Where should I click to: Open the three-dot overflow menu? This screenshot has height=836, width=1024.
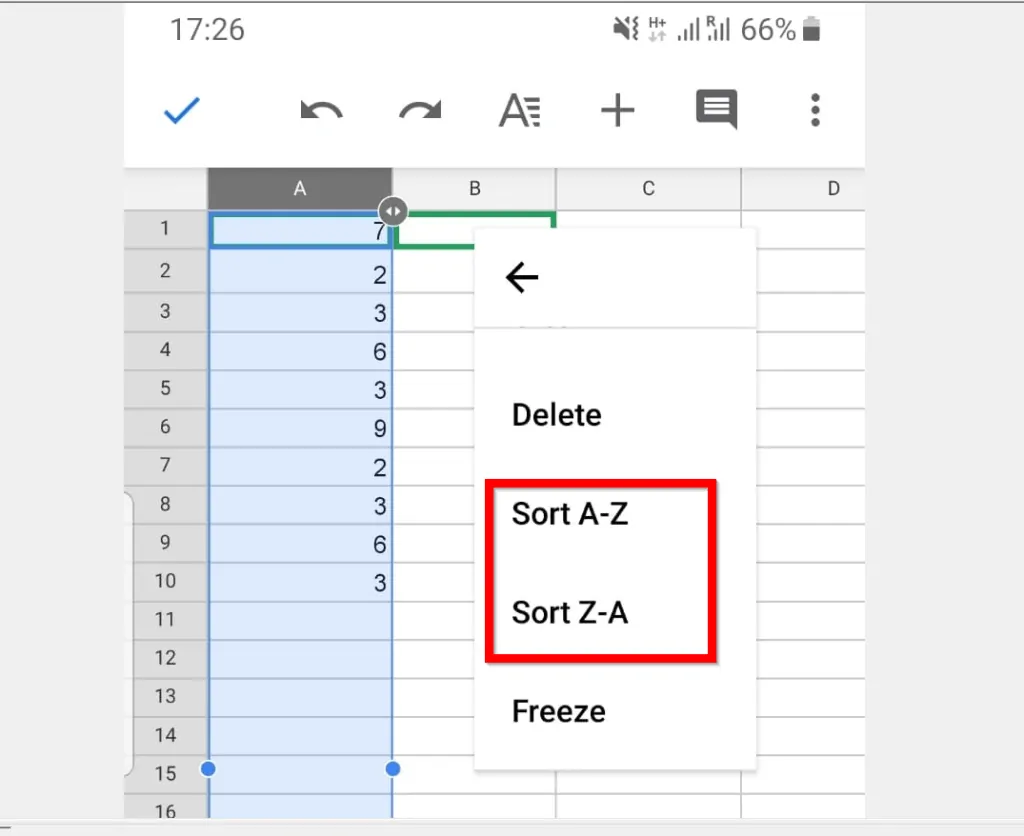point(815,111)
